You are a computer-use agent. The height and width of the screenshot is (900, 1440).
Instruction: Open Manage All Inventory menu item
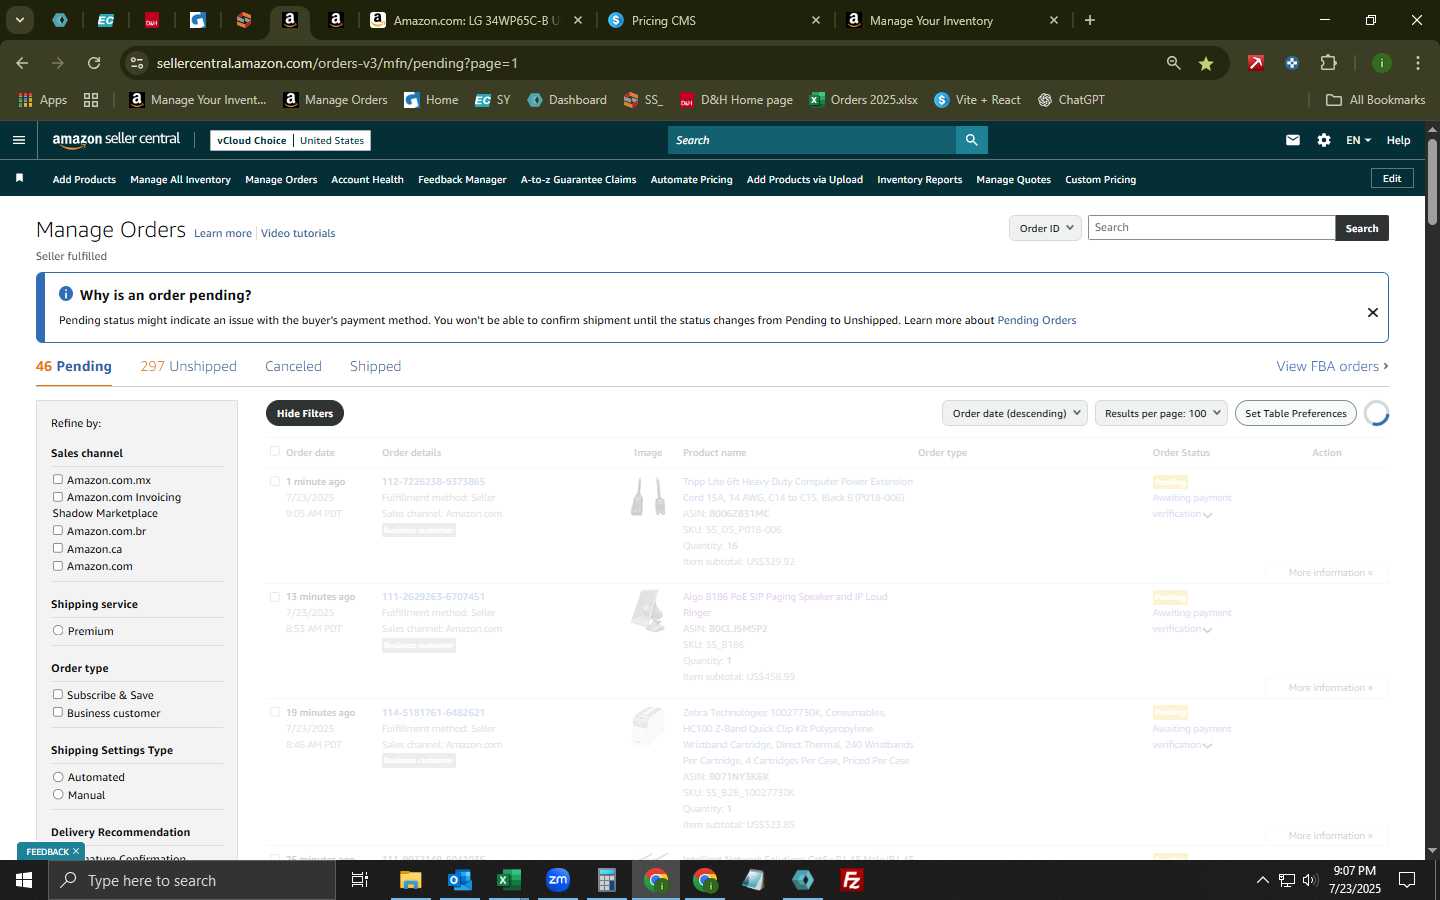[180, 180]
